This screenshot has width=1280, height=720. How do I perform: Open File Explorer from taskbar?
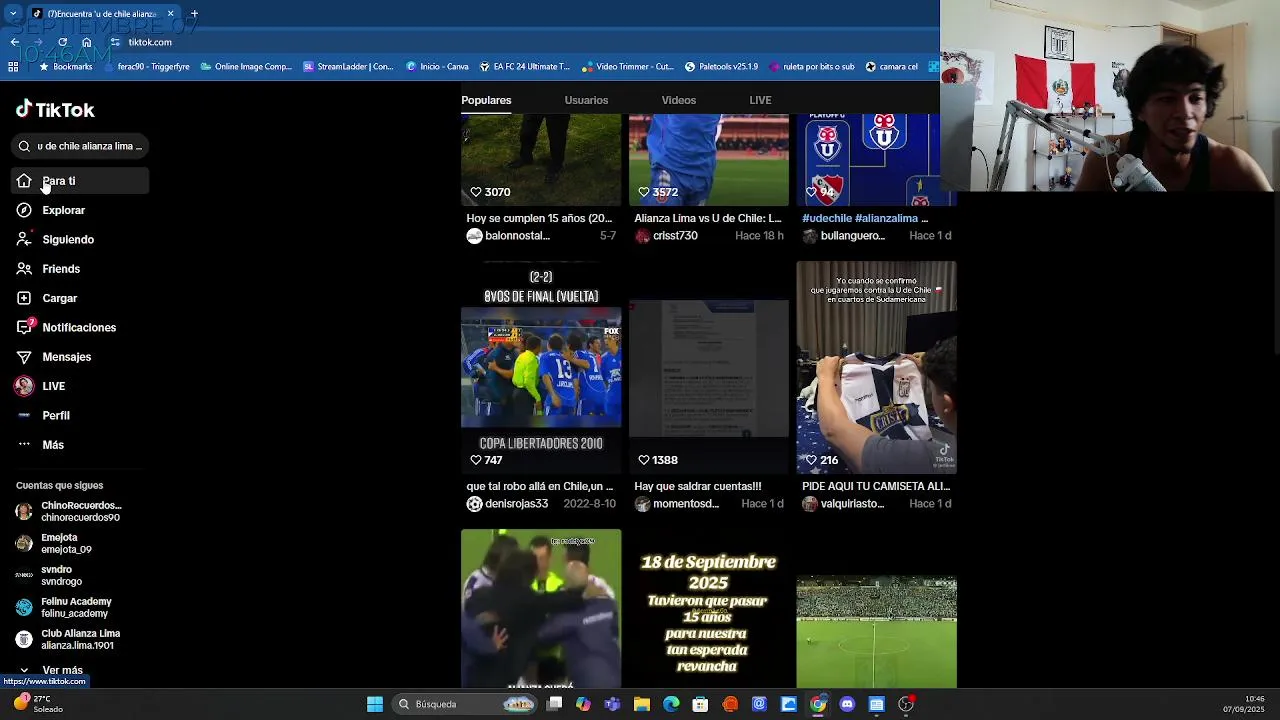(x=642, y=704)
